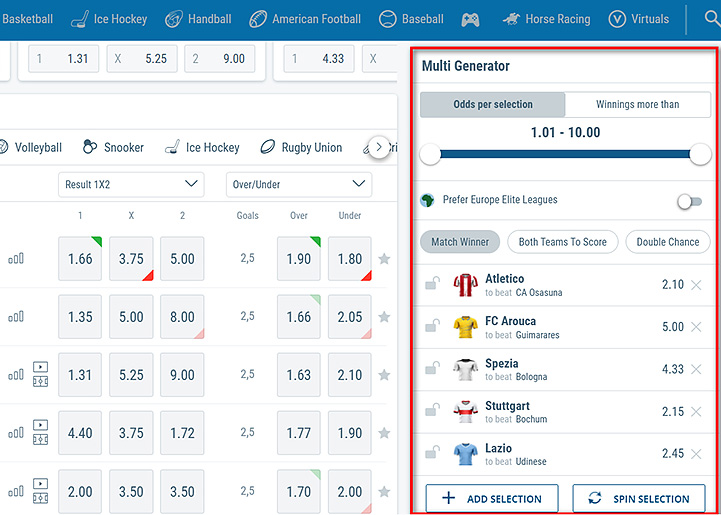Select the 1.66 home win odds
The height and width of the screenshot is (515, 721).
pos(80,259)
